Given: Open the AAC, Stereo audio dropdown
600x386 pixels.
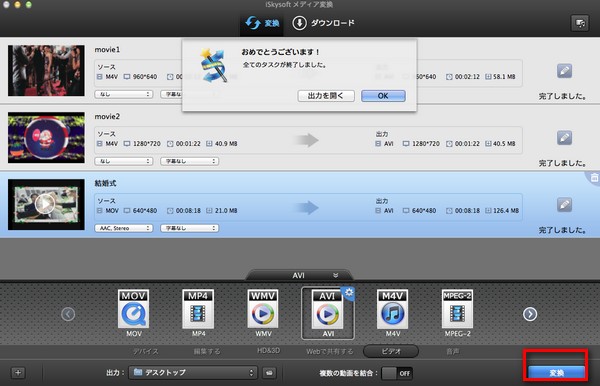Looking at the screenshot, I should point(124,228).
